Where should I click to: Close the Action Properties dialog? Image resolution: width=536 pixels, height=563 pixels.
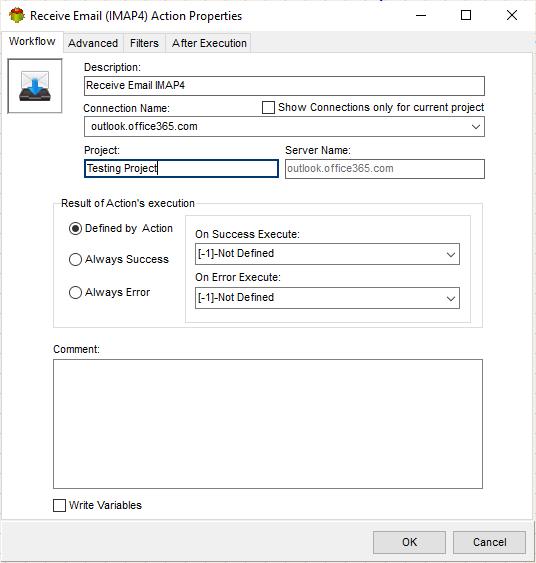[x=512, y=15]
